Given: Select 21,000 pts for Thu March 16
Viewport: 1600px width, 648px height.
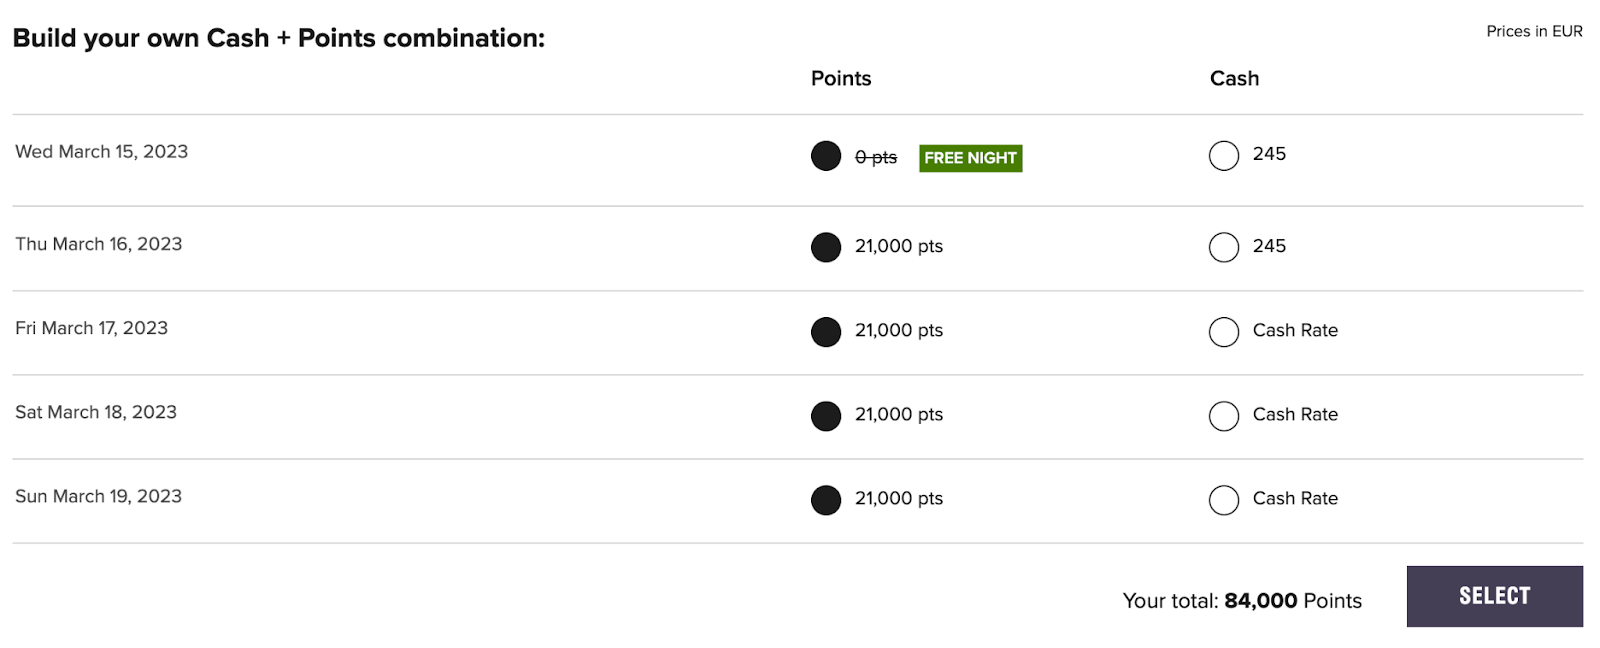Looking at the screenshot, I should [x=826, y=247].
